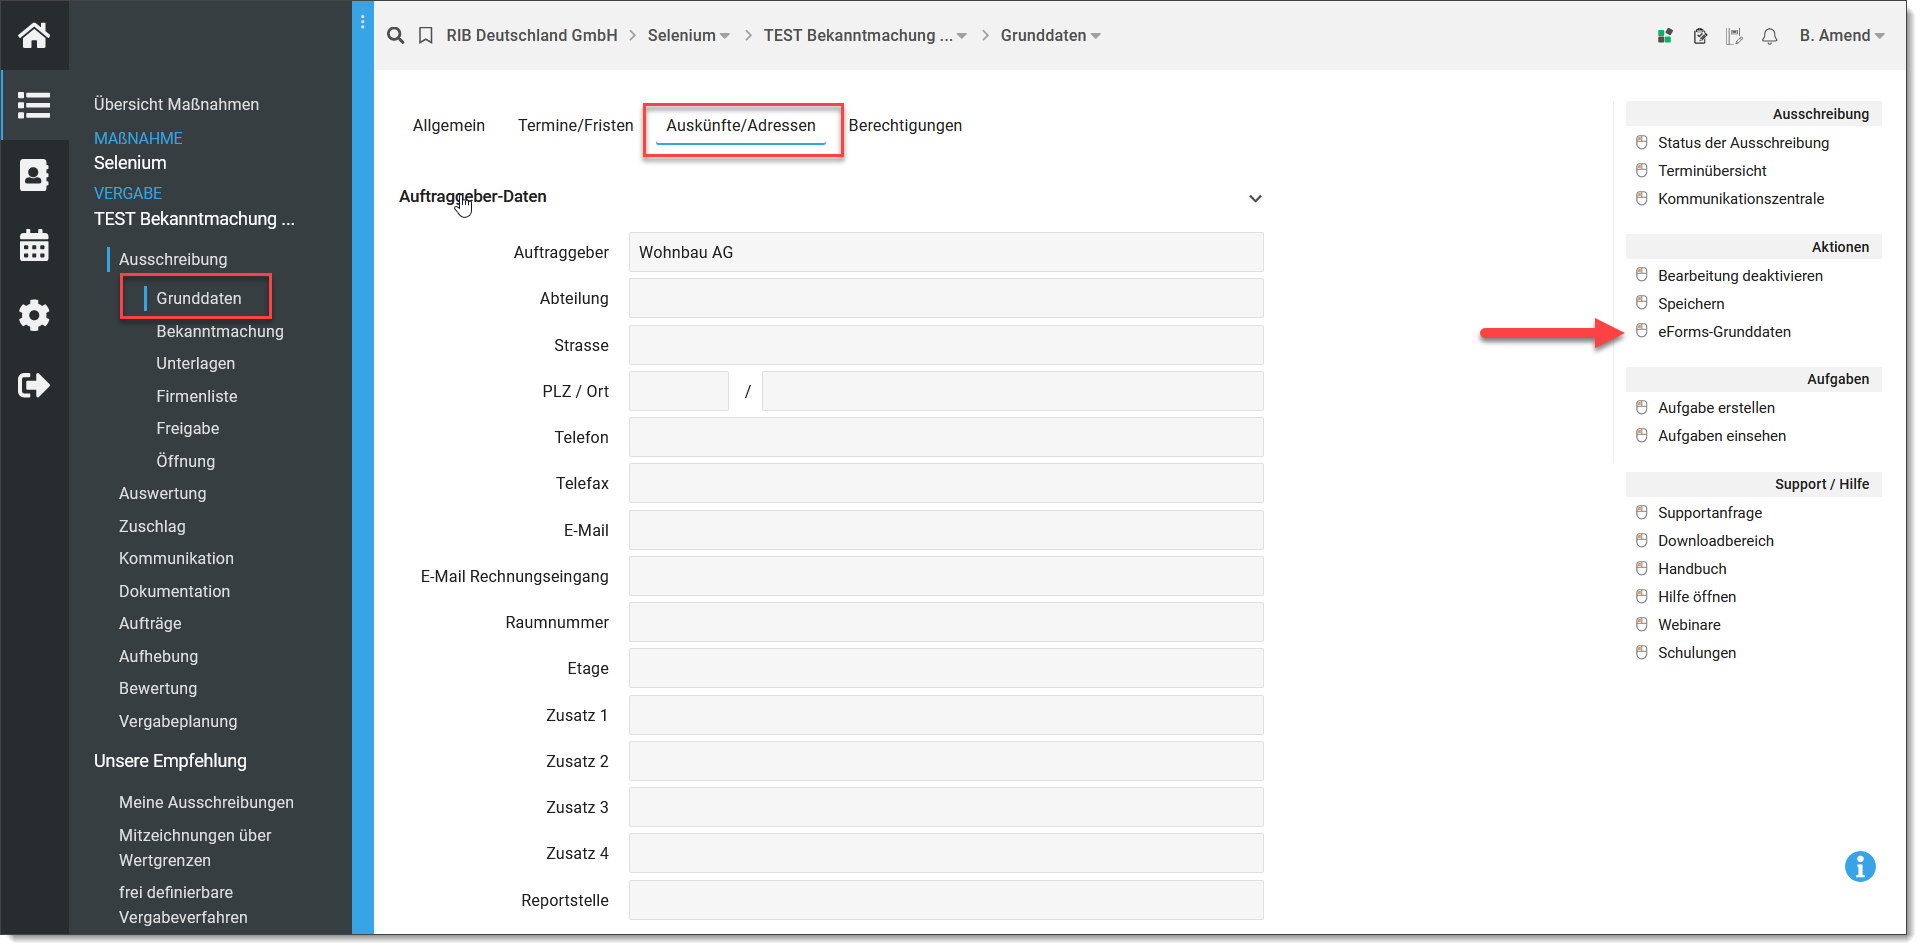Click mouse icon beside Status der Ausschreibung

[1641, 142]
